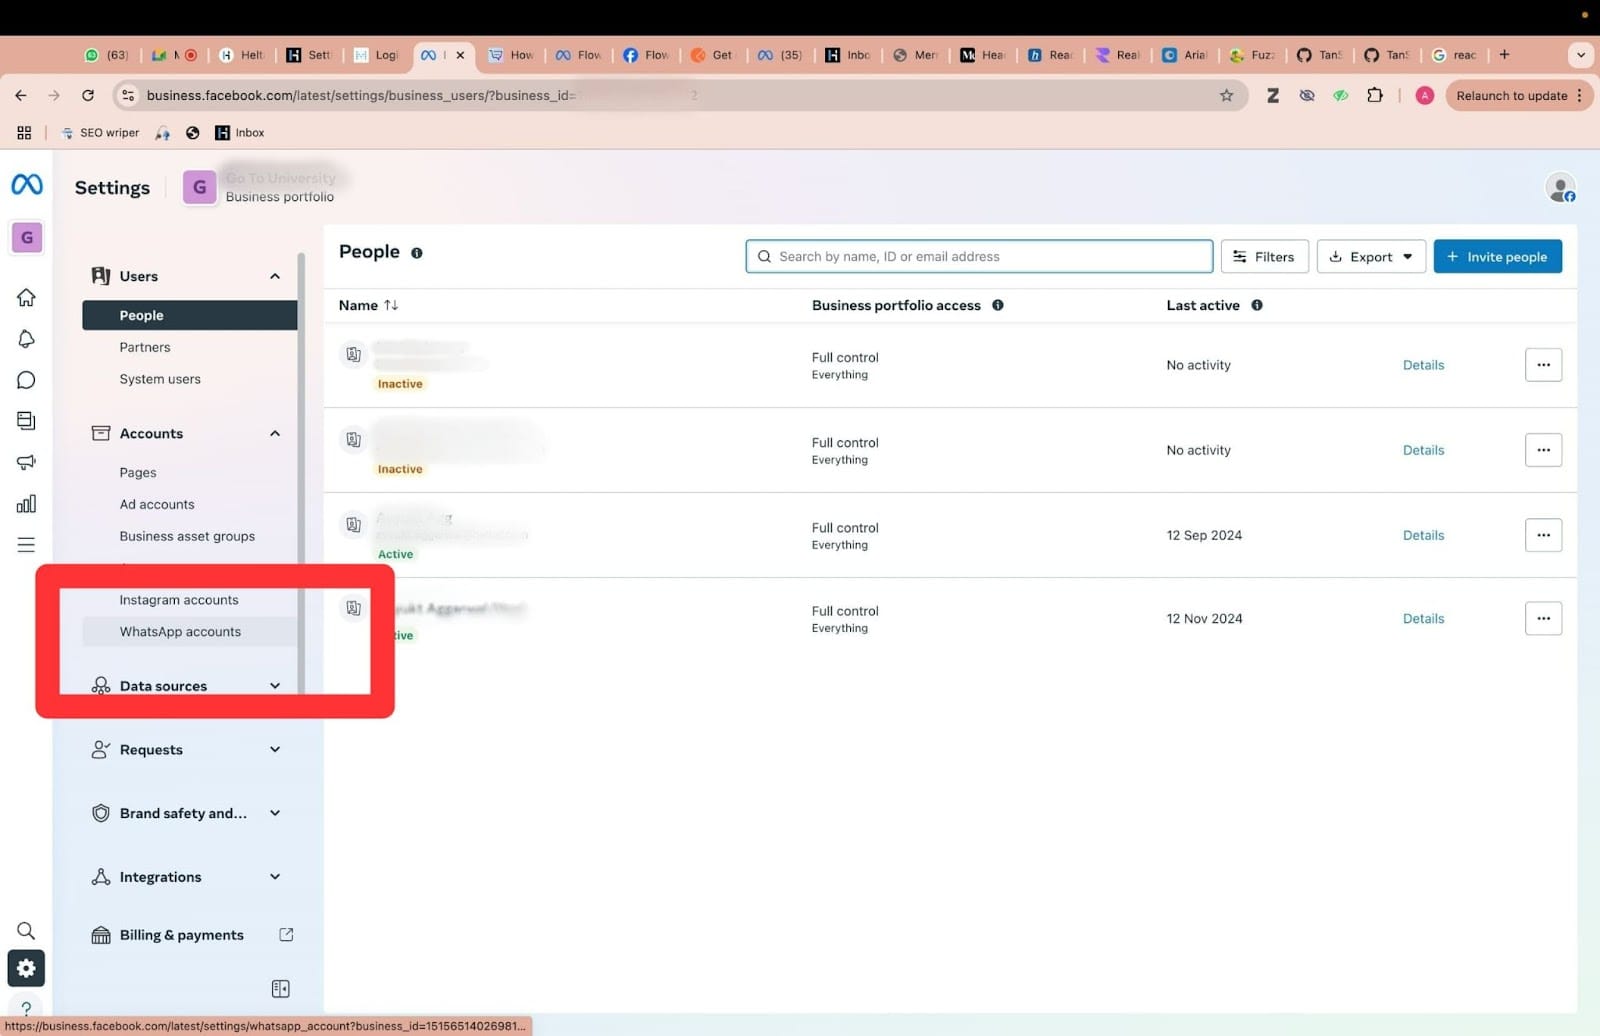
Task: Open Details for 12 Sep 2024 user
Action: (1422, 536)
